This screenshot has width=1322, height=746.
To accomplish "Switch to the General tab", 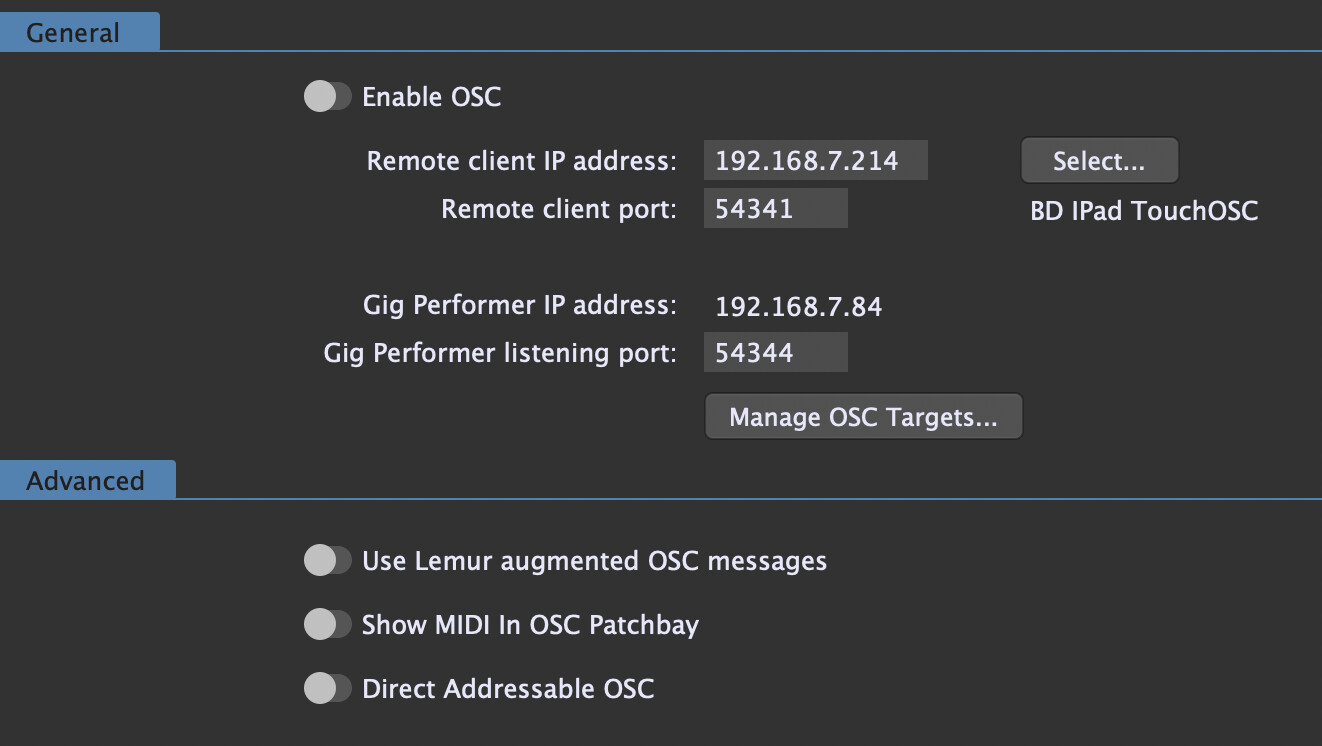I will (x=75, y=32).
